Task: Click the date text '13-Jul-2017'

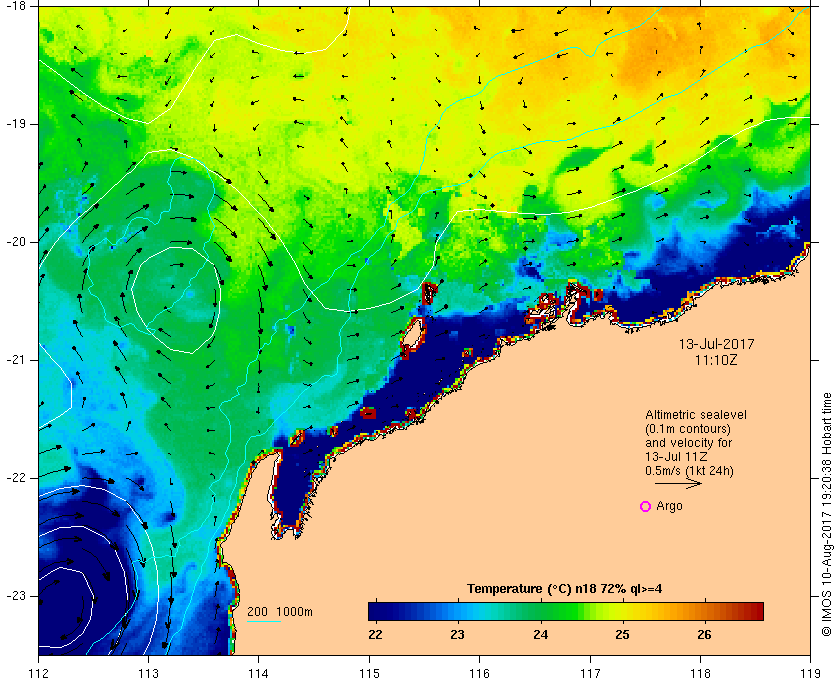Action: (x=716, y=344)
